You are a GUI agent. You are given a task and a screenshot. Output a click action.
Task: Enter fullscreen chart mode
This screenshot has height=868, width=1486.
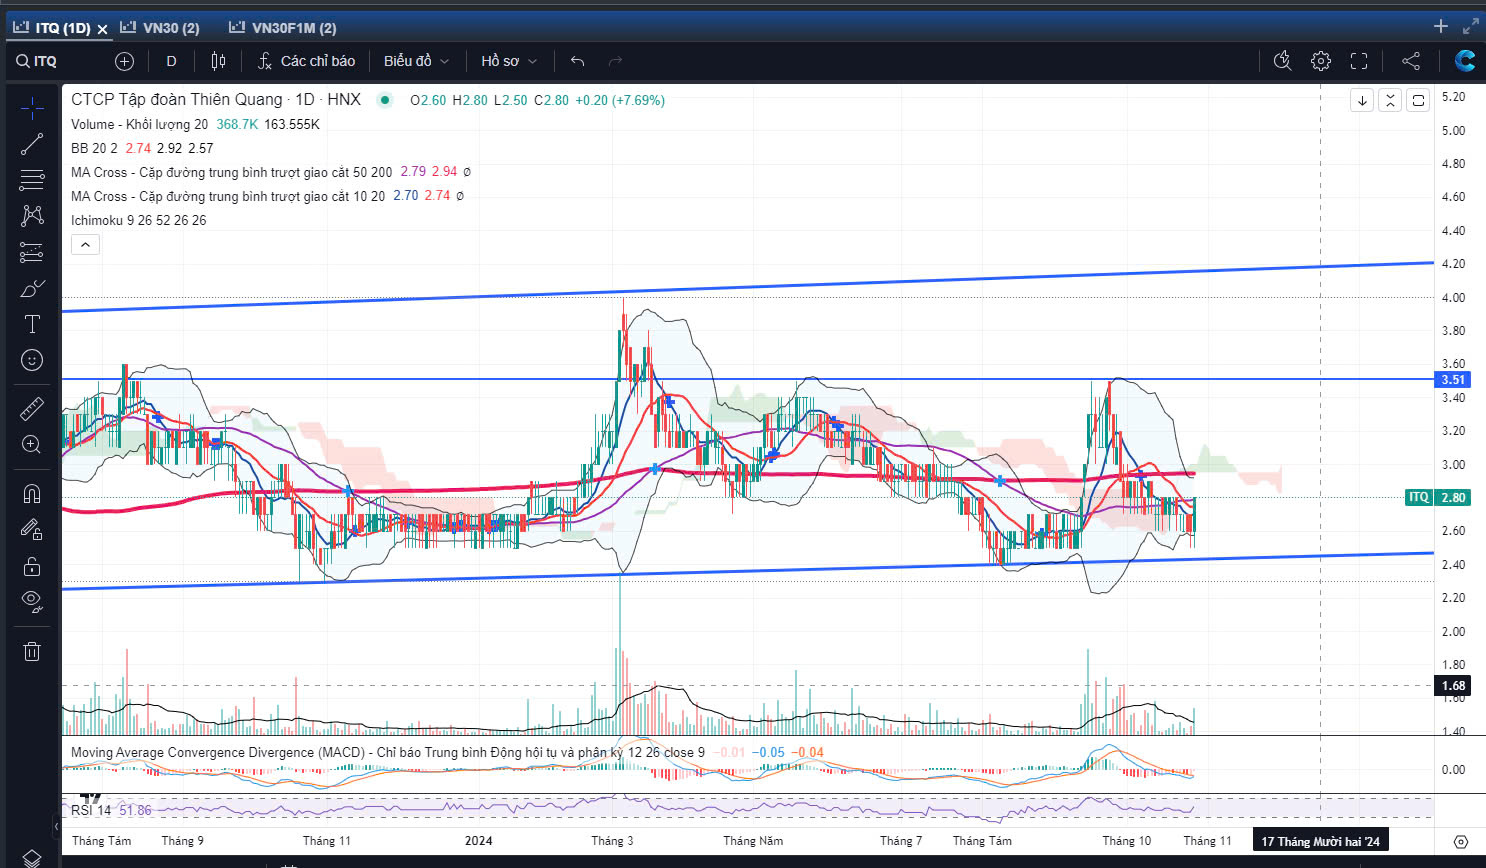[1359, 61]
